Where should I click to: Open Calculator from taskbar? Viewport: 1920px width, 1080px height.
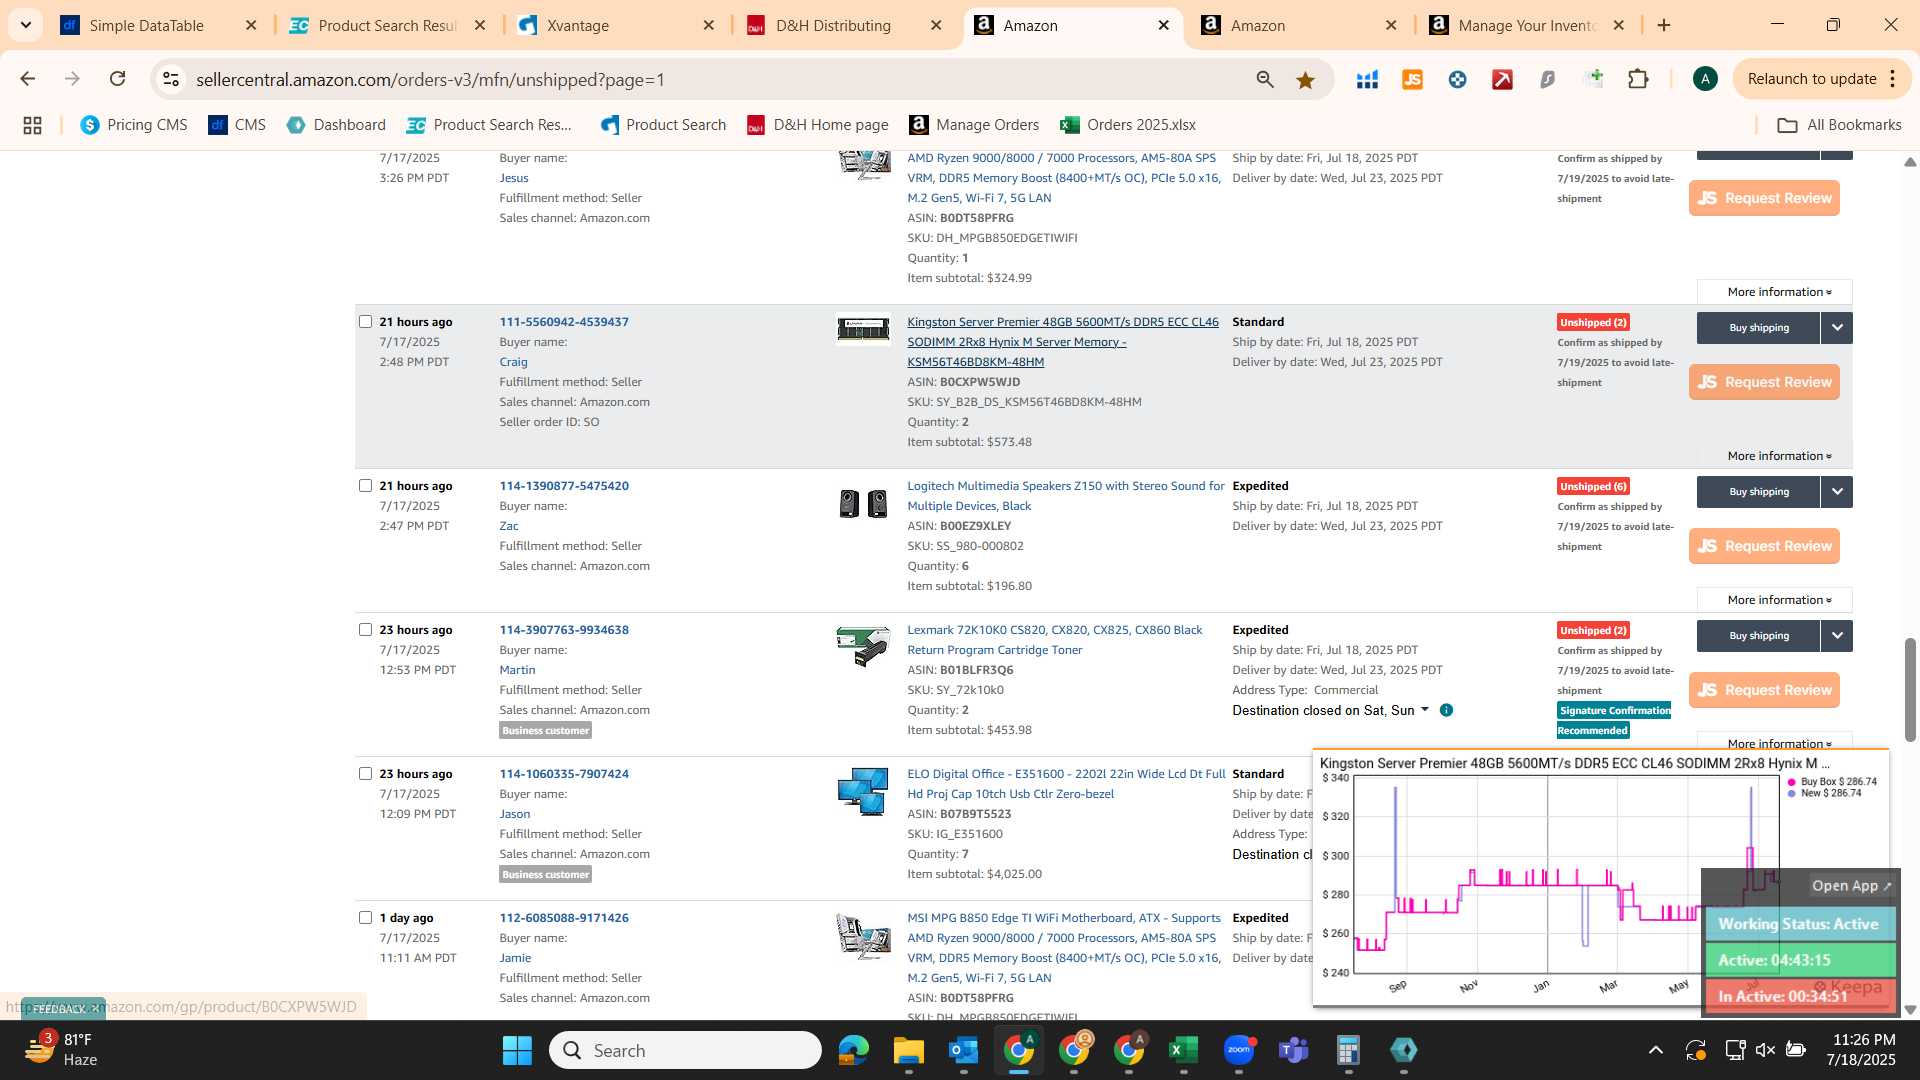coord(1348,1050)
